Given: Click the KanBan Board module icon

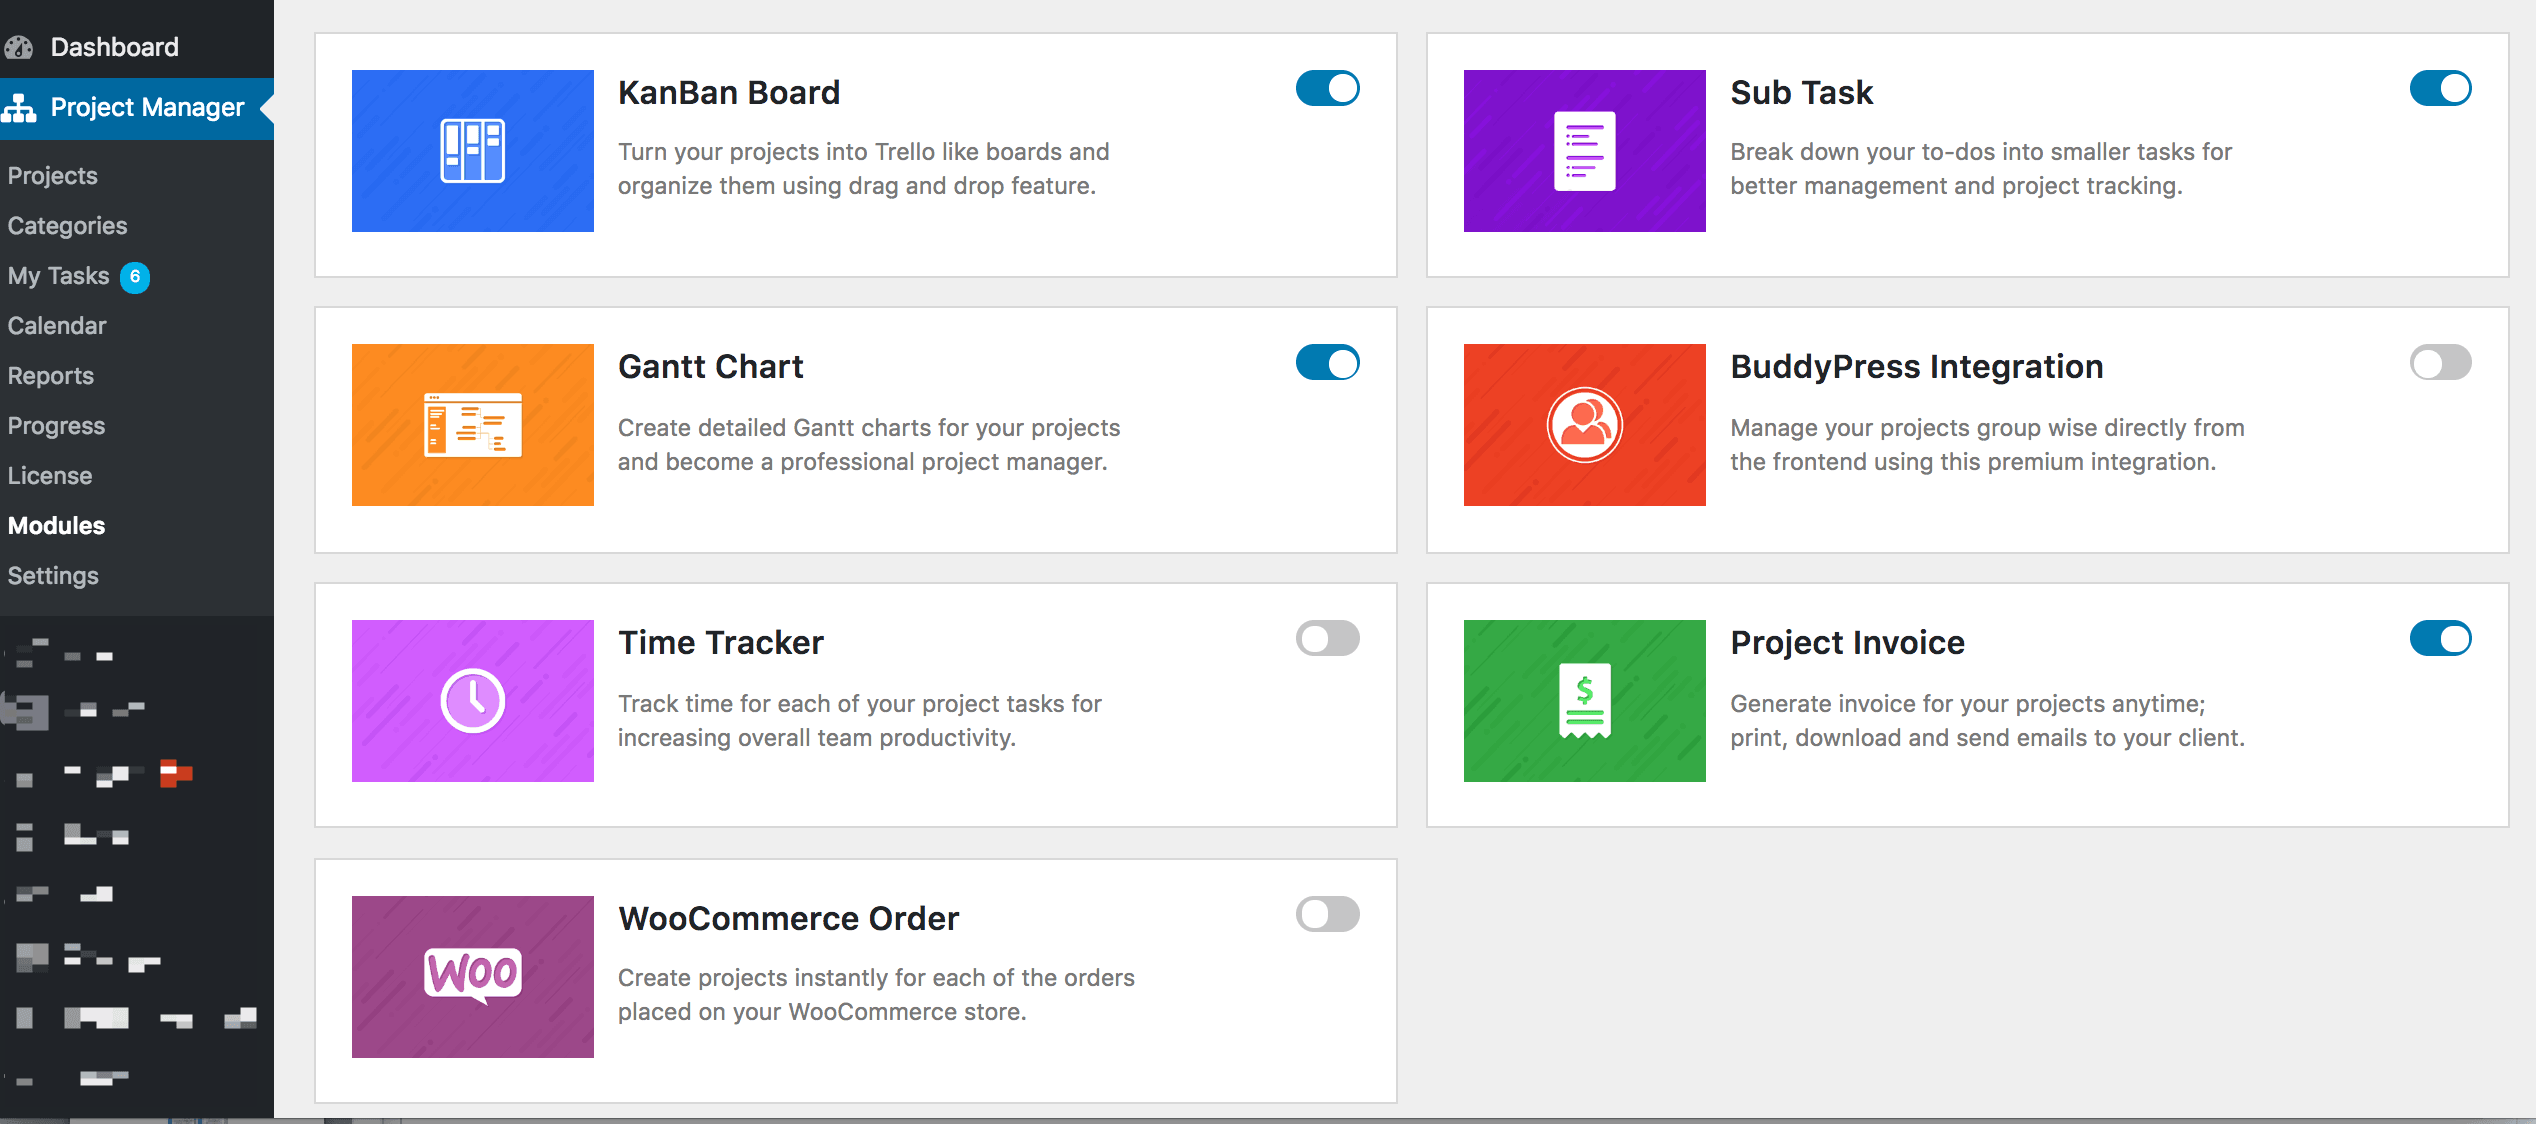Looking at the screenshot, I should coord(472,151).
